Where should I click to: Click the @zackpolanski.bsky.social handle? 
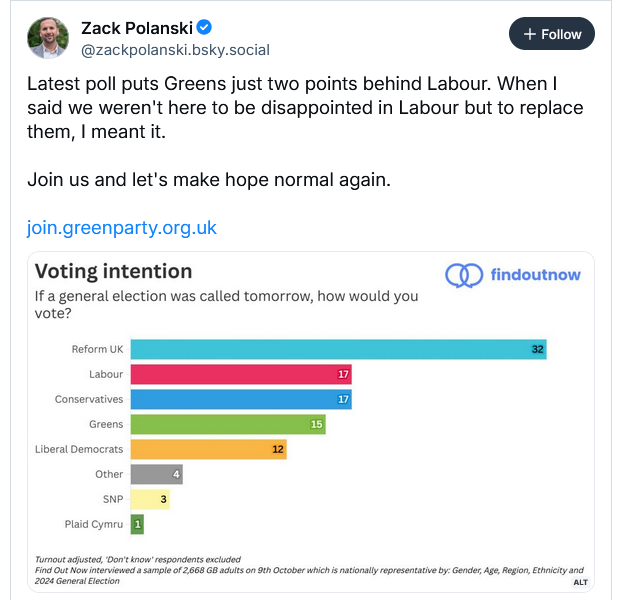point(174,50)
